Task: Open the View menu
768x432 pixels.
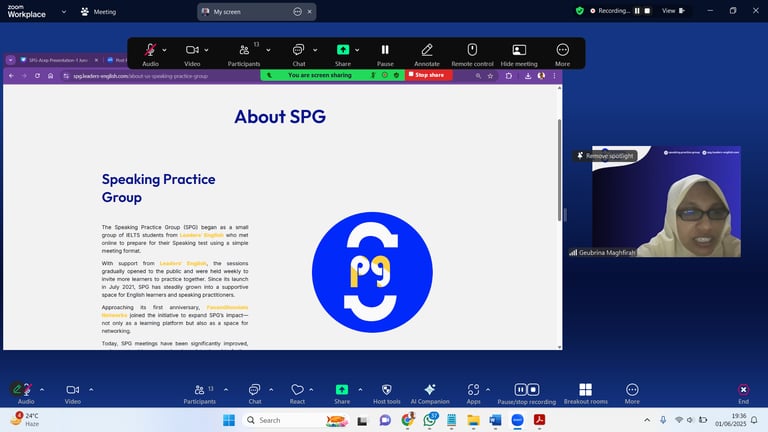Action: [x=673, y=11]
